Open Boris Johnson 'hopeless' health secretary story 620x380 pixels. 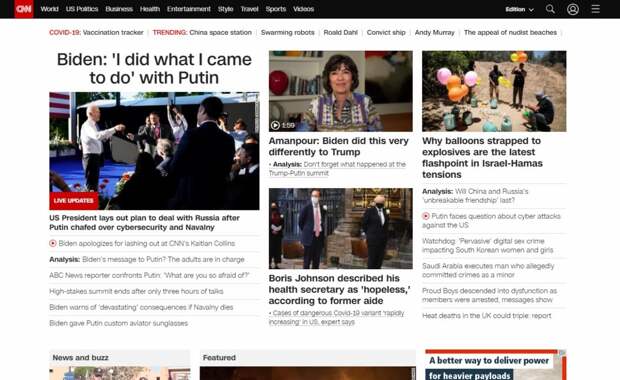(x=339, y=289)
